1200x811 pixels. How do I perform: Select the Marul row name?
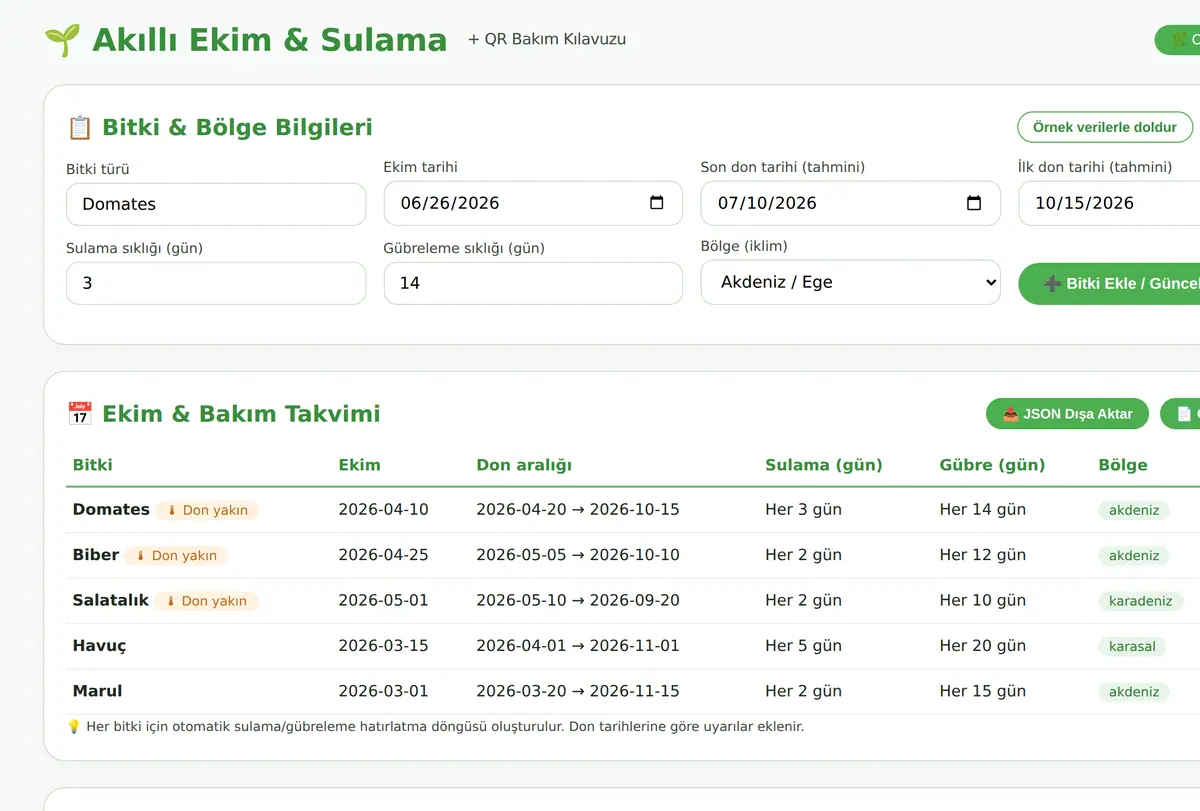point(98,691)
